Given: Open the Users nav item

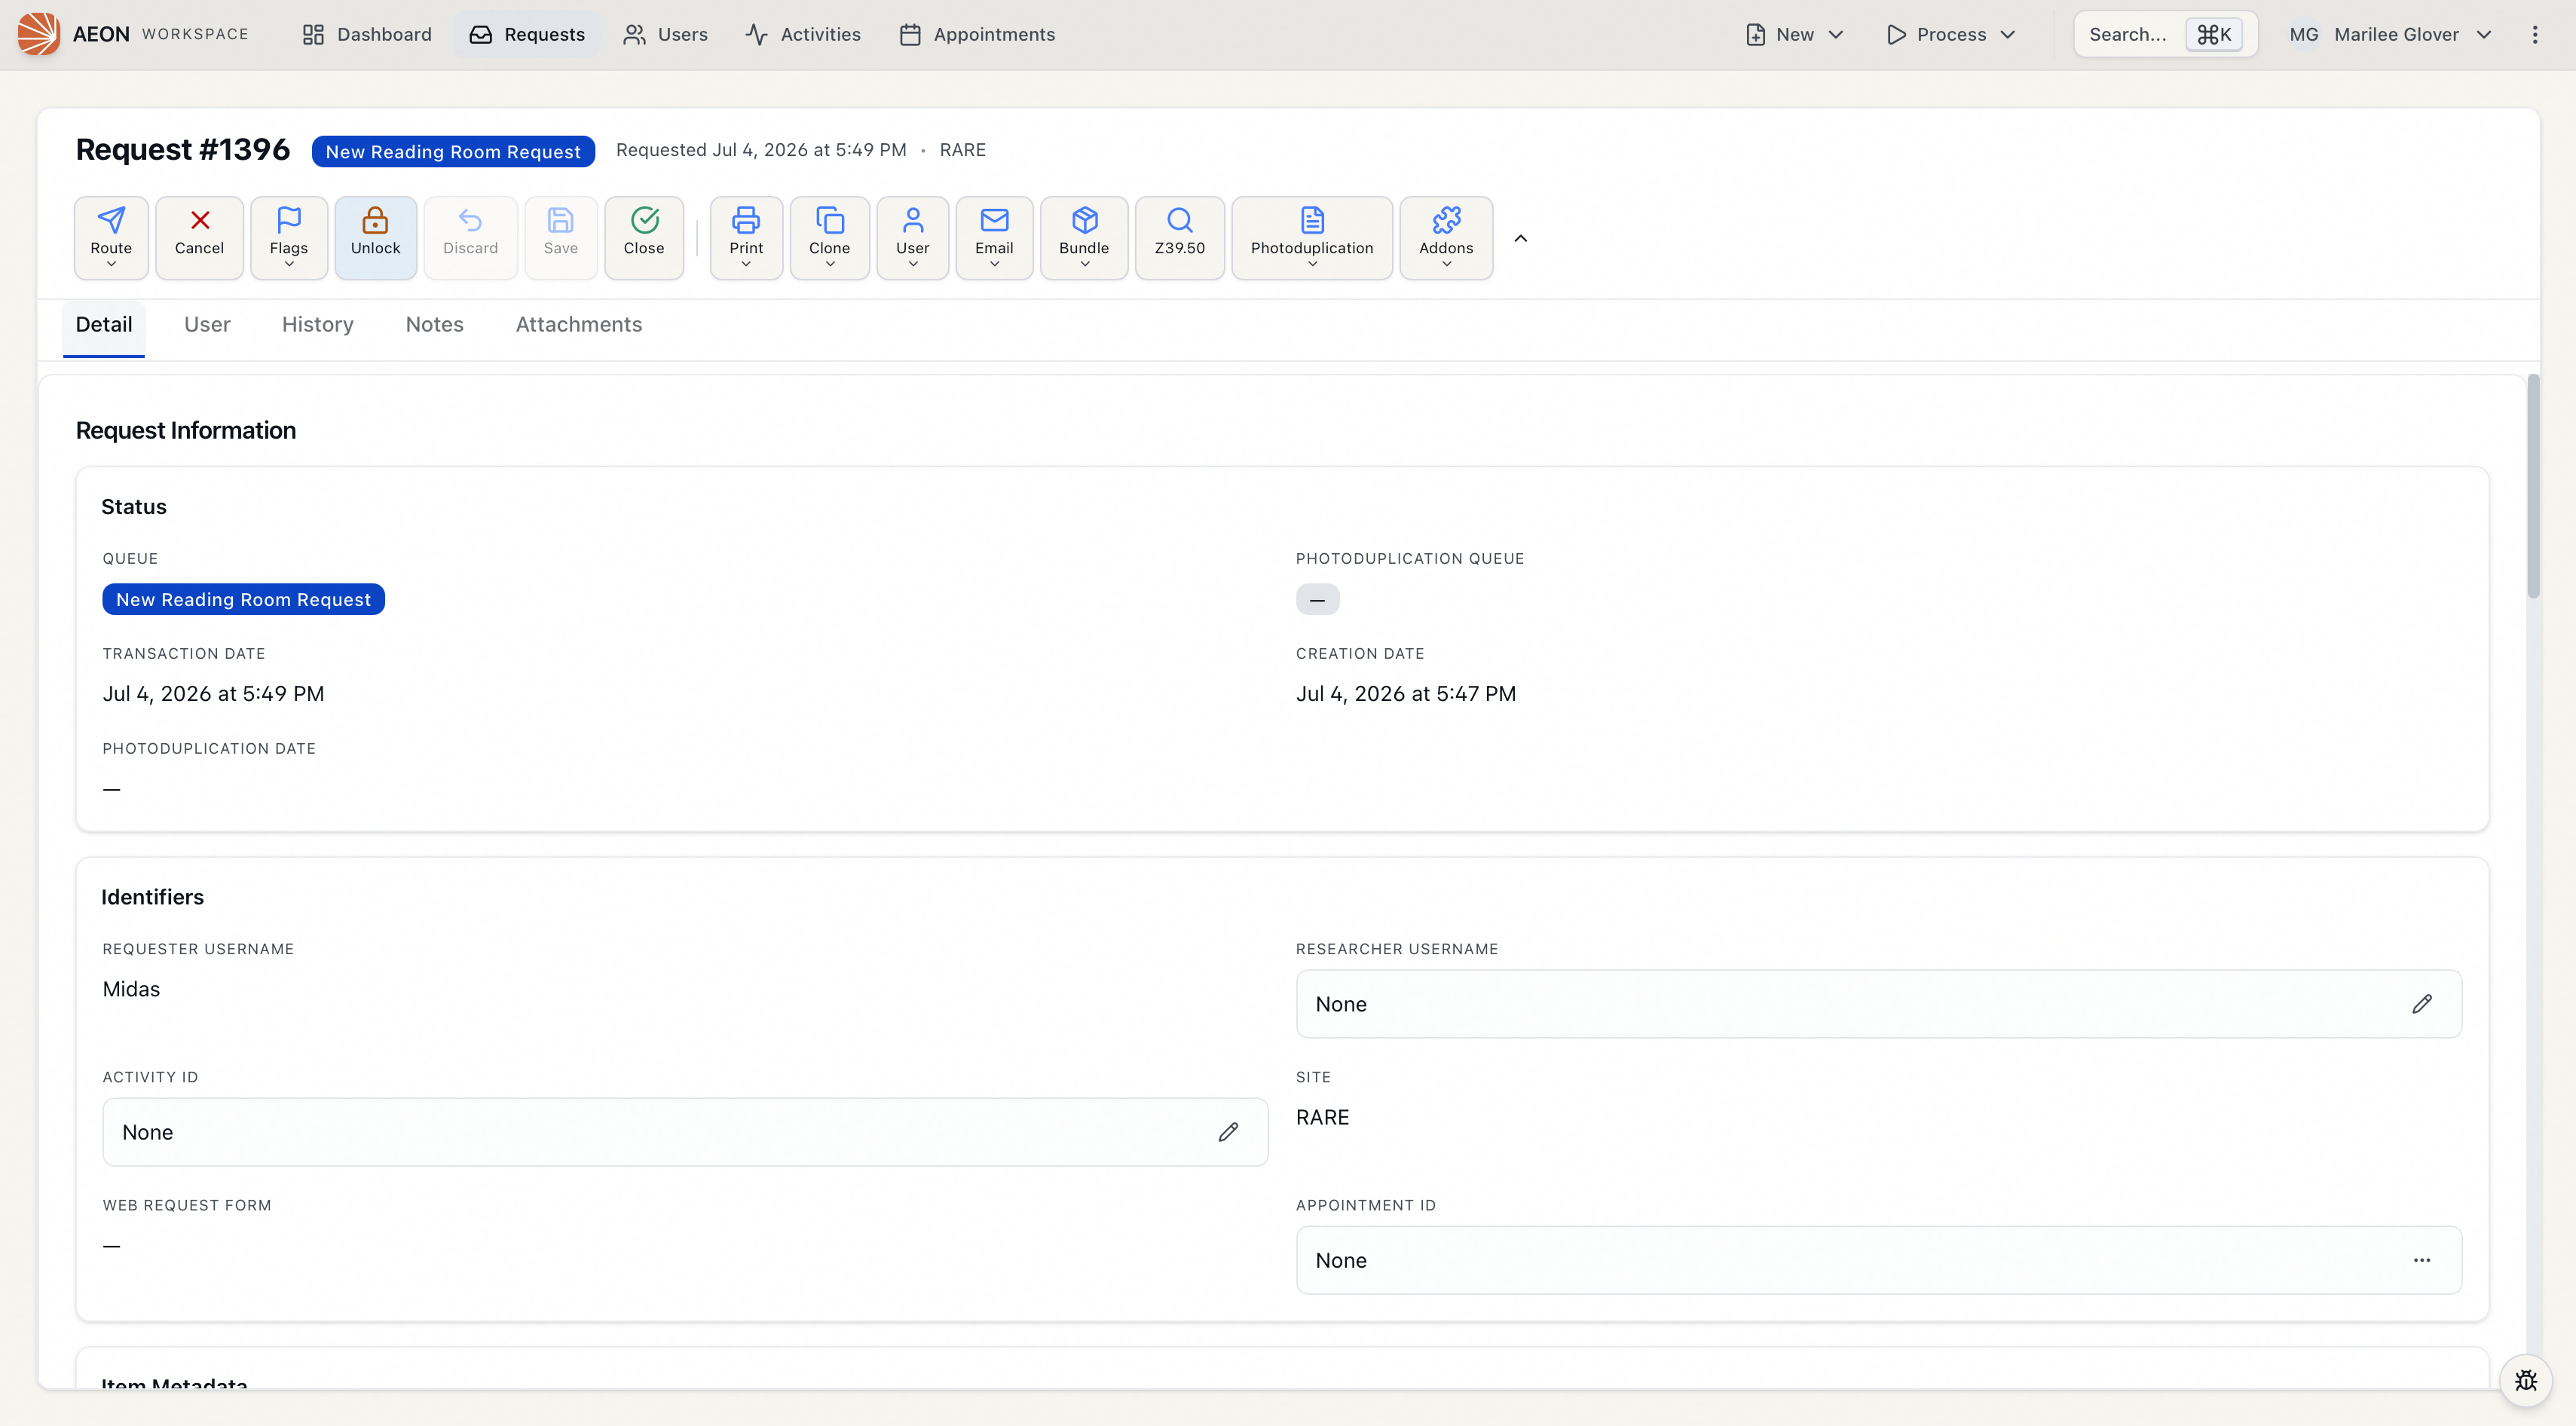Looking at the screenshot, I should click(x=665, y=34).
